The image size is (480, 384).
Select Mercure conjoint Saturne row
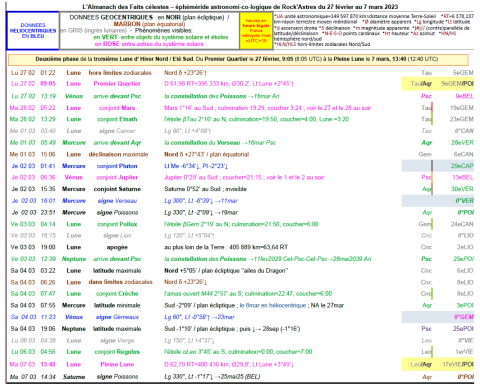[x=241, y=189]
